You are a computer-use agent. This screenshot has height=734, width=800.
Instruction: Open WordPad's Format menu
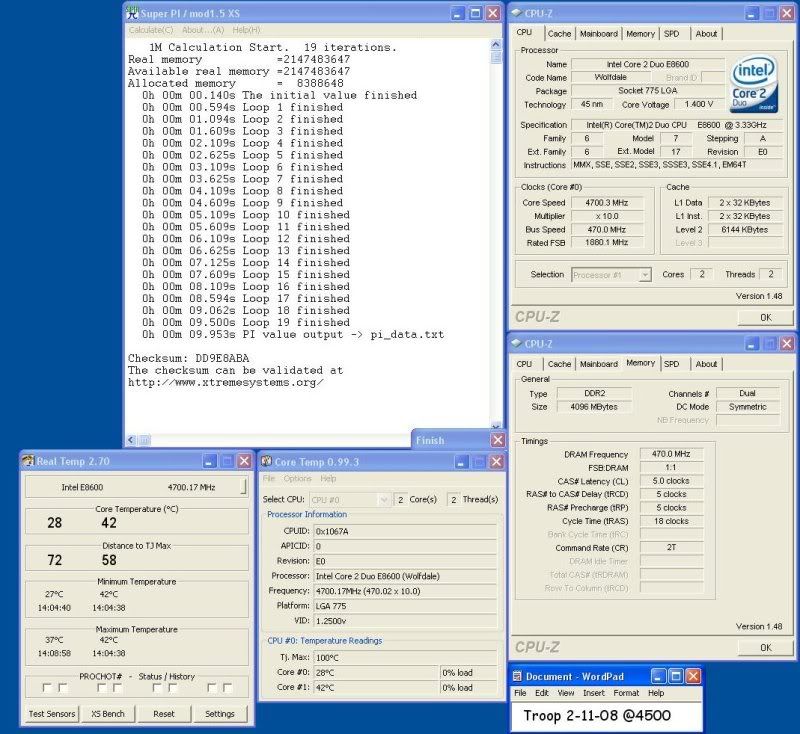[626, 693]
